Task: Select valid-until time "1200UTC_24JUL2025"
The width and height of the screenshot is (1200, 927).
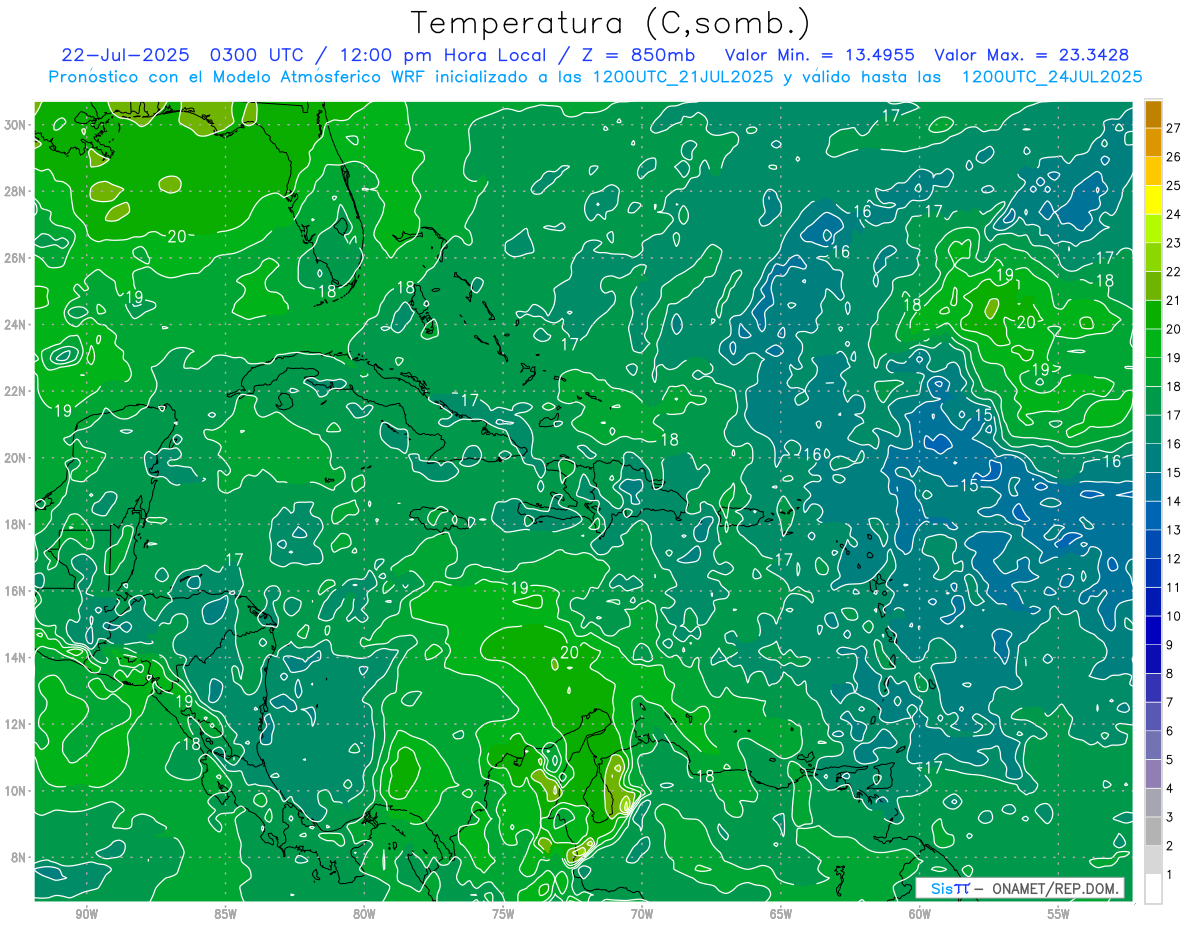Action: pyautogui.click(x=1052, y=77)
